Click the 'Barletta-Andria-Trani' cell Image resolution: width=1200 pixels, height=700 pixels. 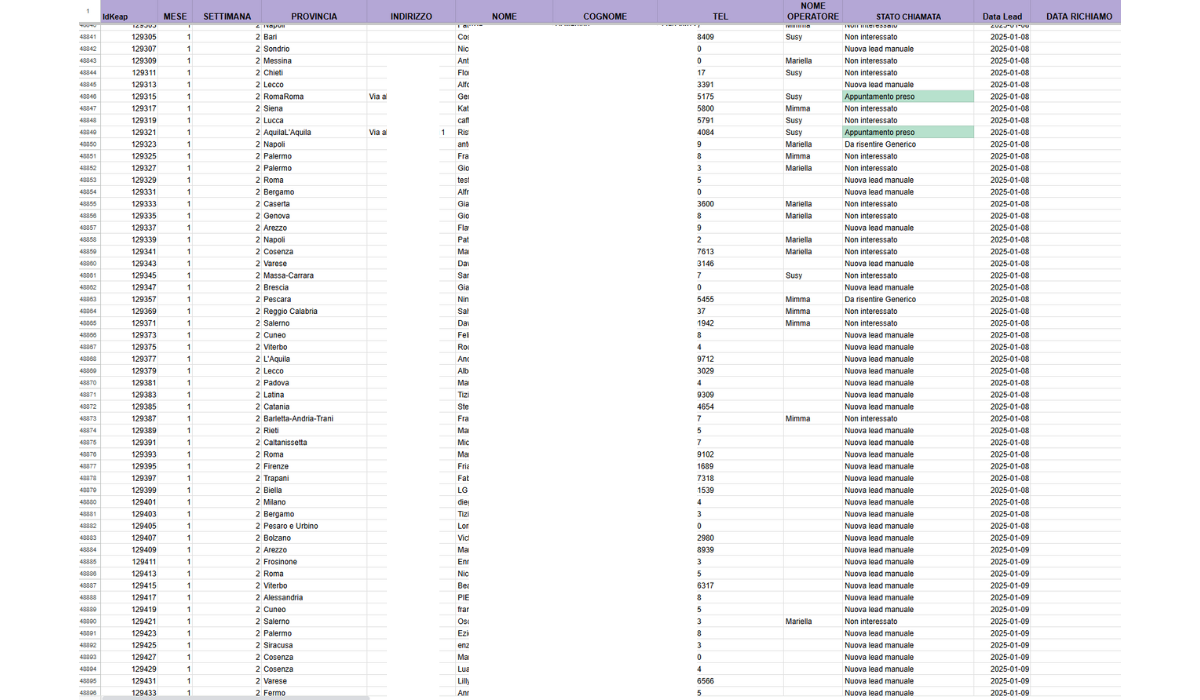[314, 419]
